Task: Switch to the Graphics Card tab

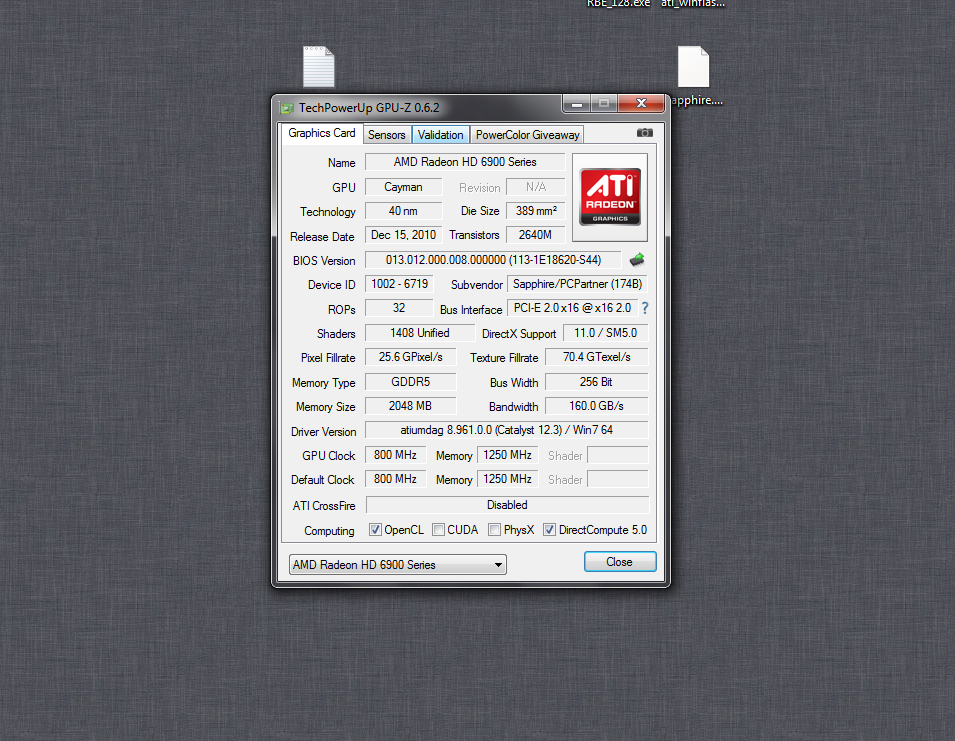Action: [x=322, y=133]
